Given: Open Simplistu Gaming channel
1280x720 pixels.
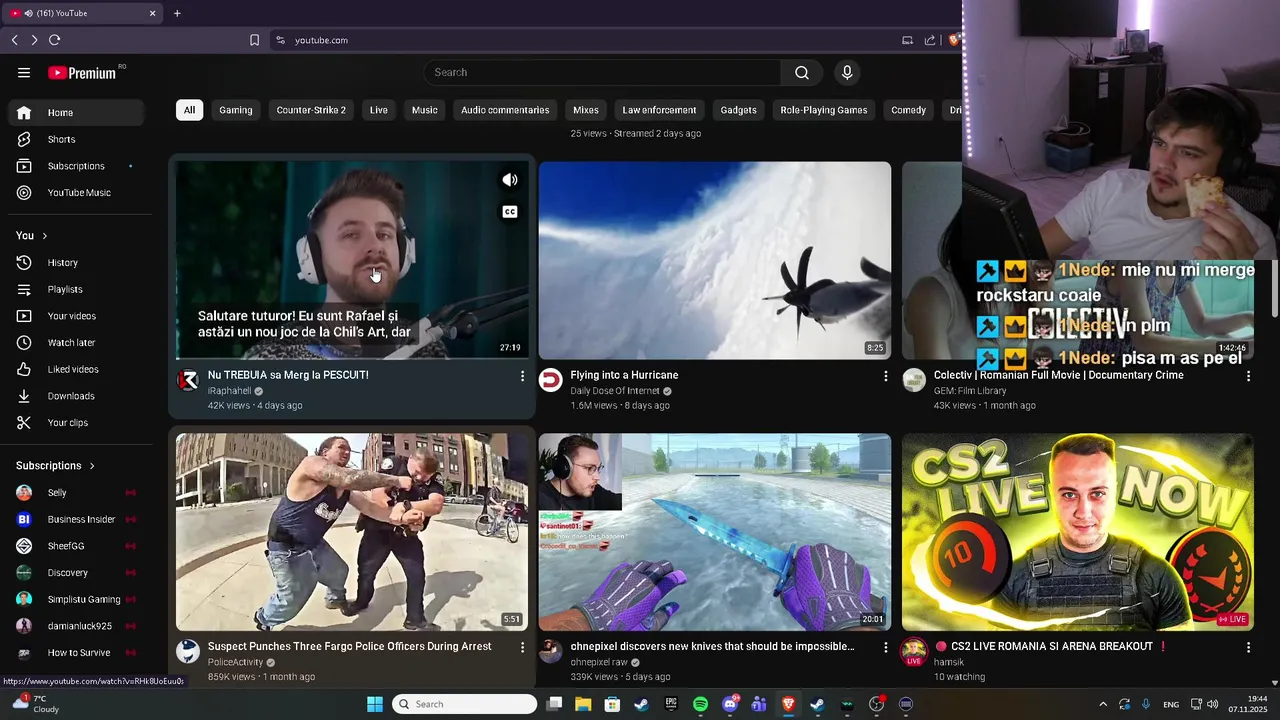Looking at the screenshot, I should coord(76,600).
